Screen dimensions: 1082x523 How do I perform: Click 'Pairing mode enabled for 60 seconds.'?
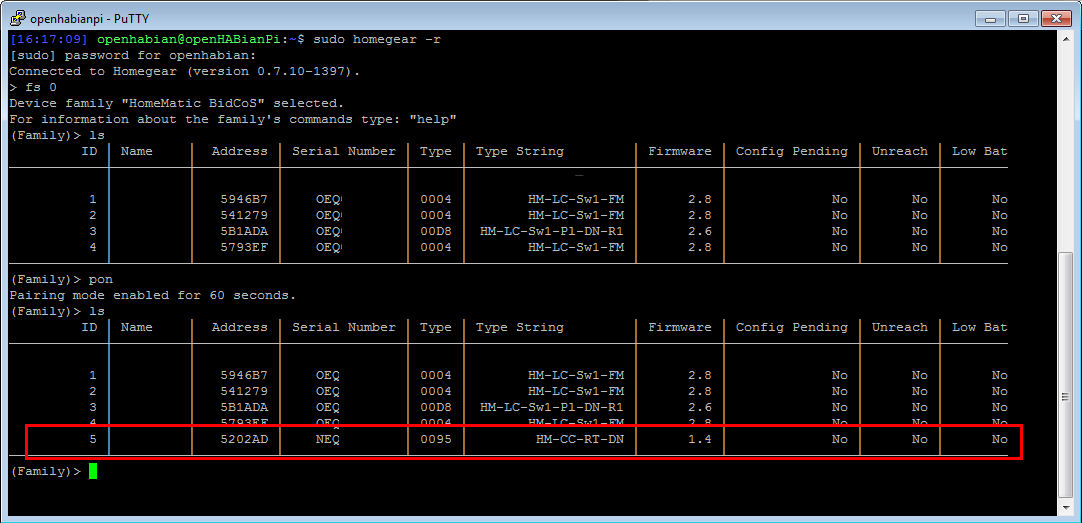153,295
